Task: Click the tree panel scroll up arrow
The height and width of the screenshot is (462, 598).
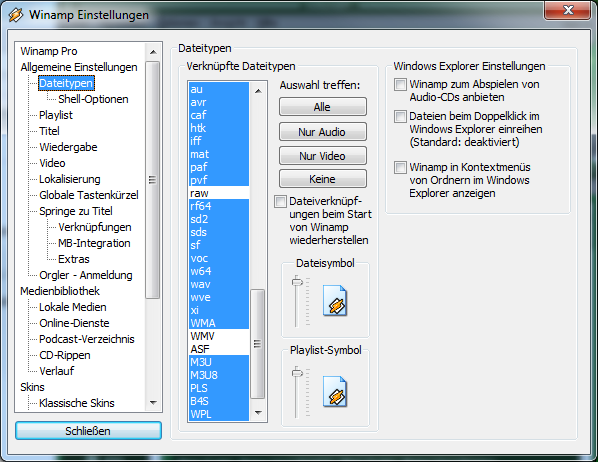Action: pos(153,52)
